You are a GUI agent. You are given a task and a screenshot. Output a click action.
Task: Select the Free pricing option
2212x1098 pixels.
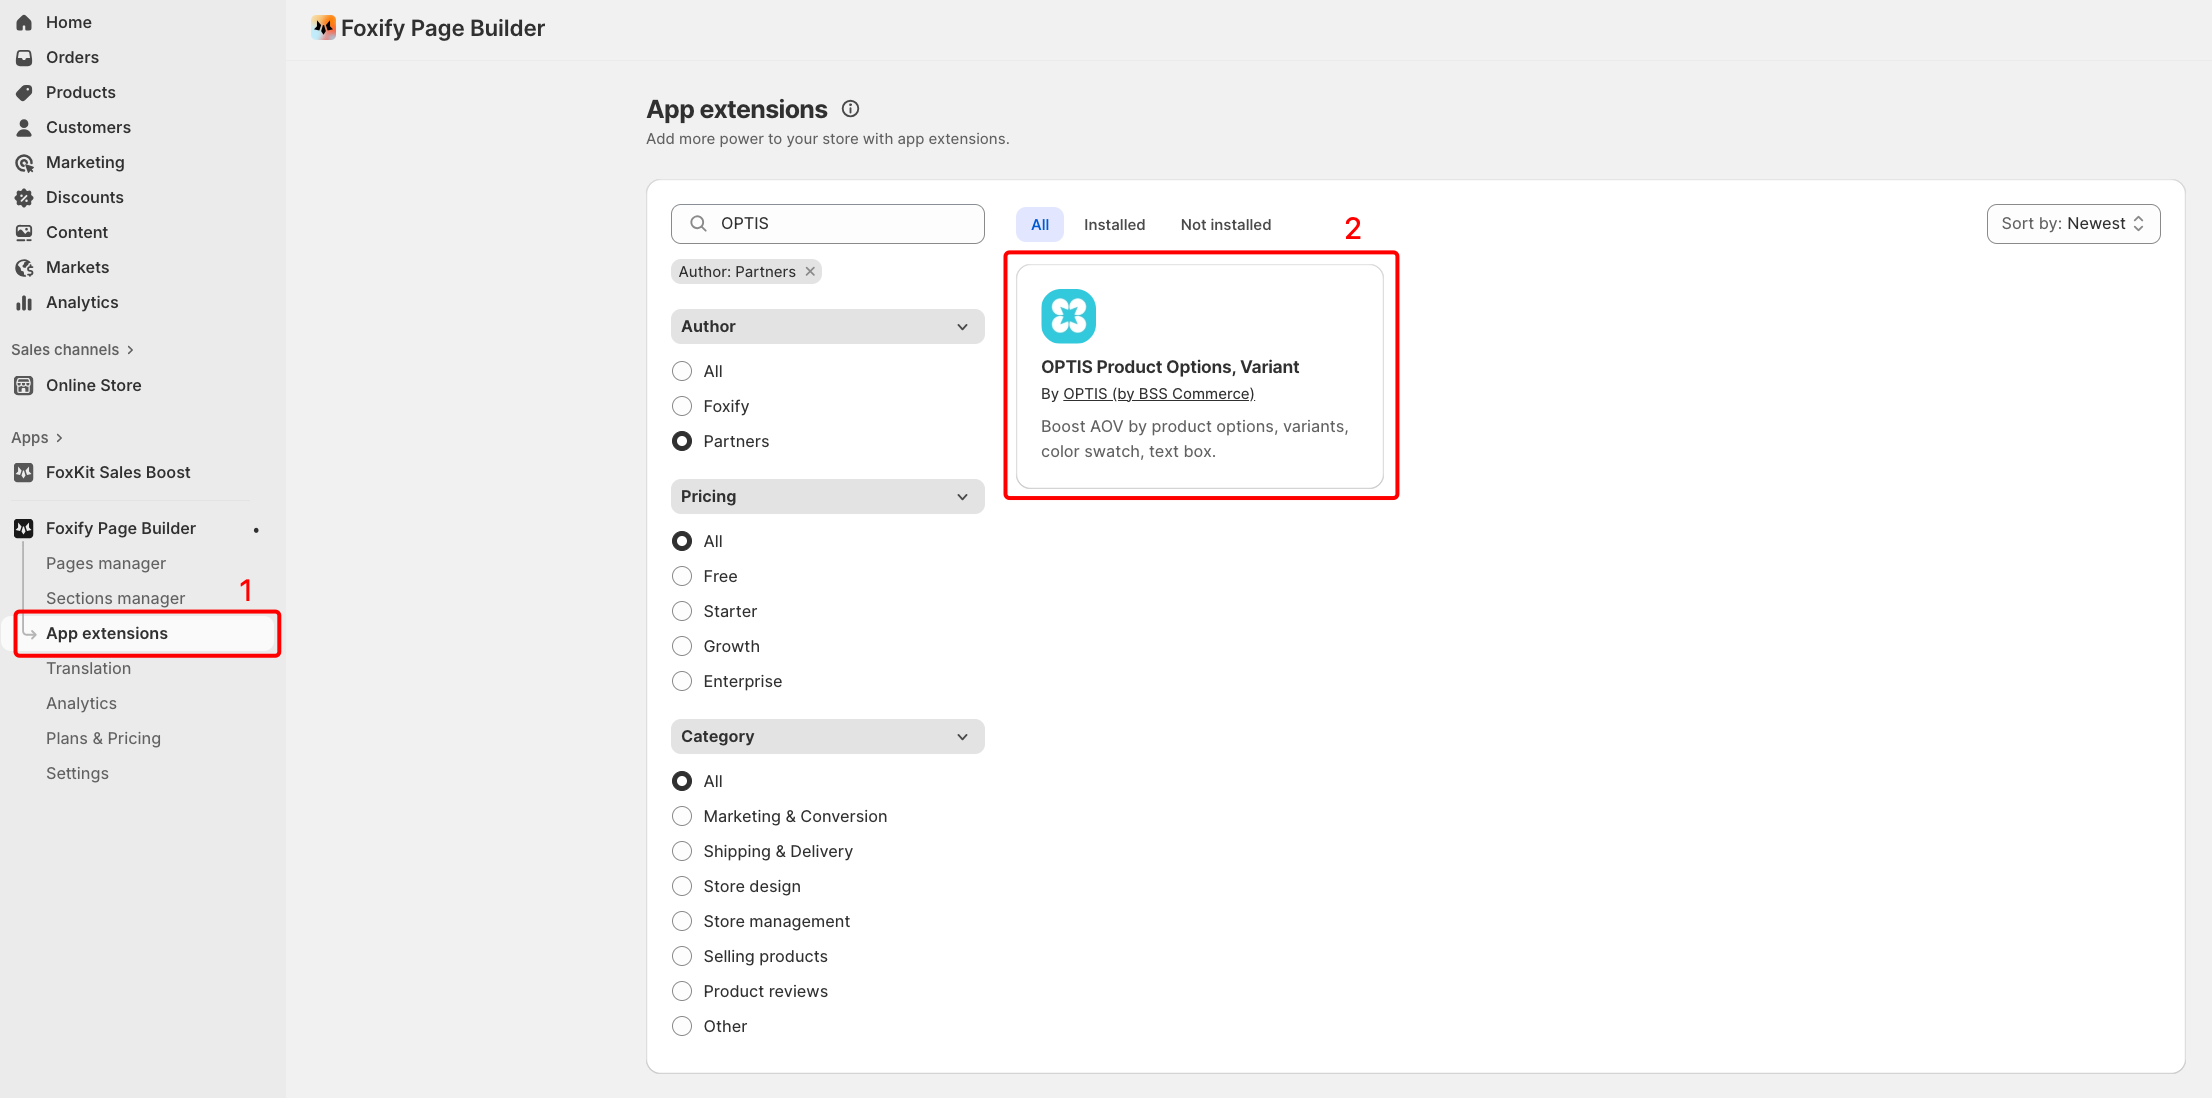tap(682, 576)
